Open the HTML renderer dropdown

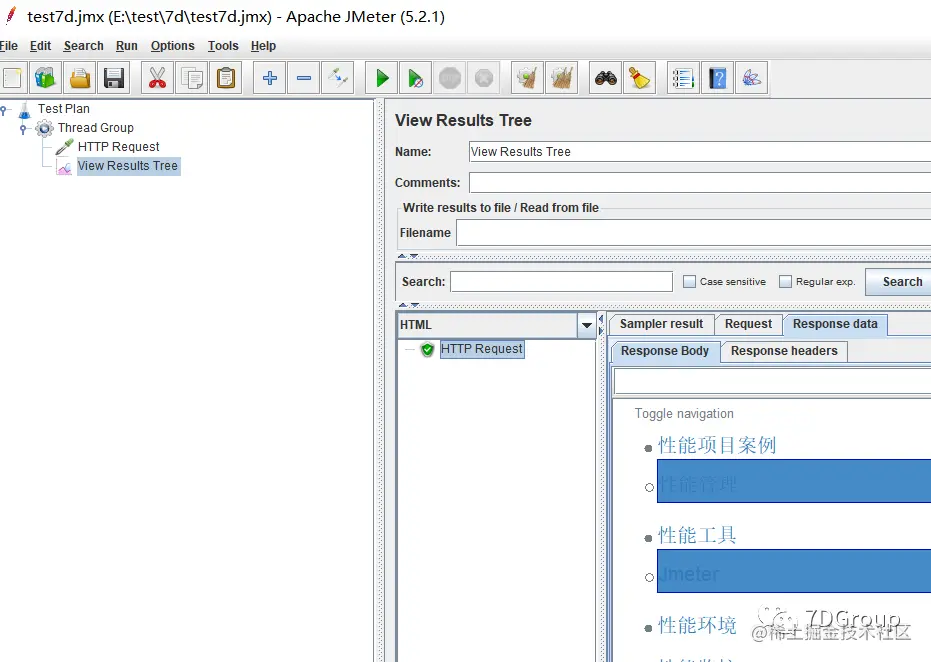pyautogui.click(x=587, y=325)
